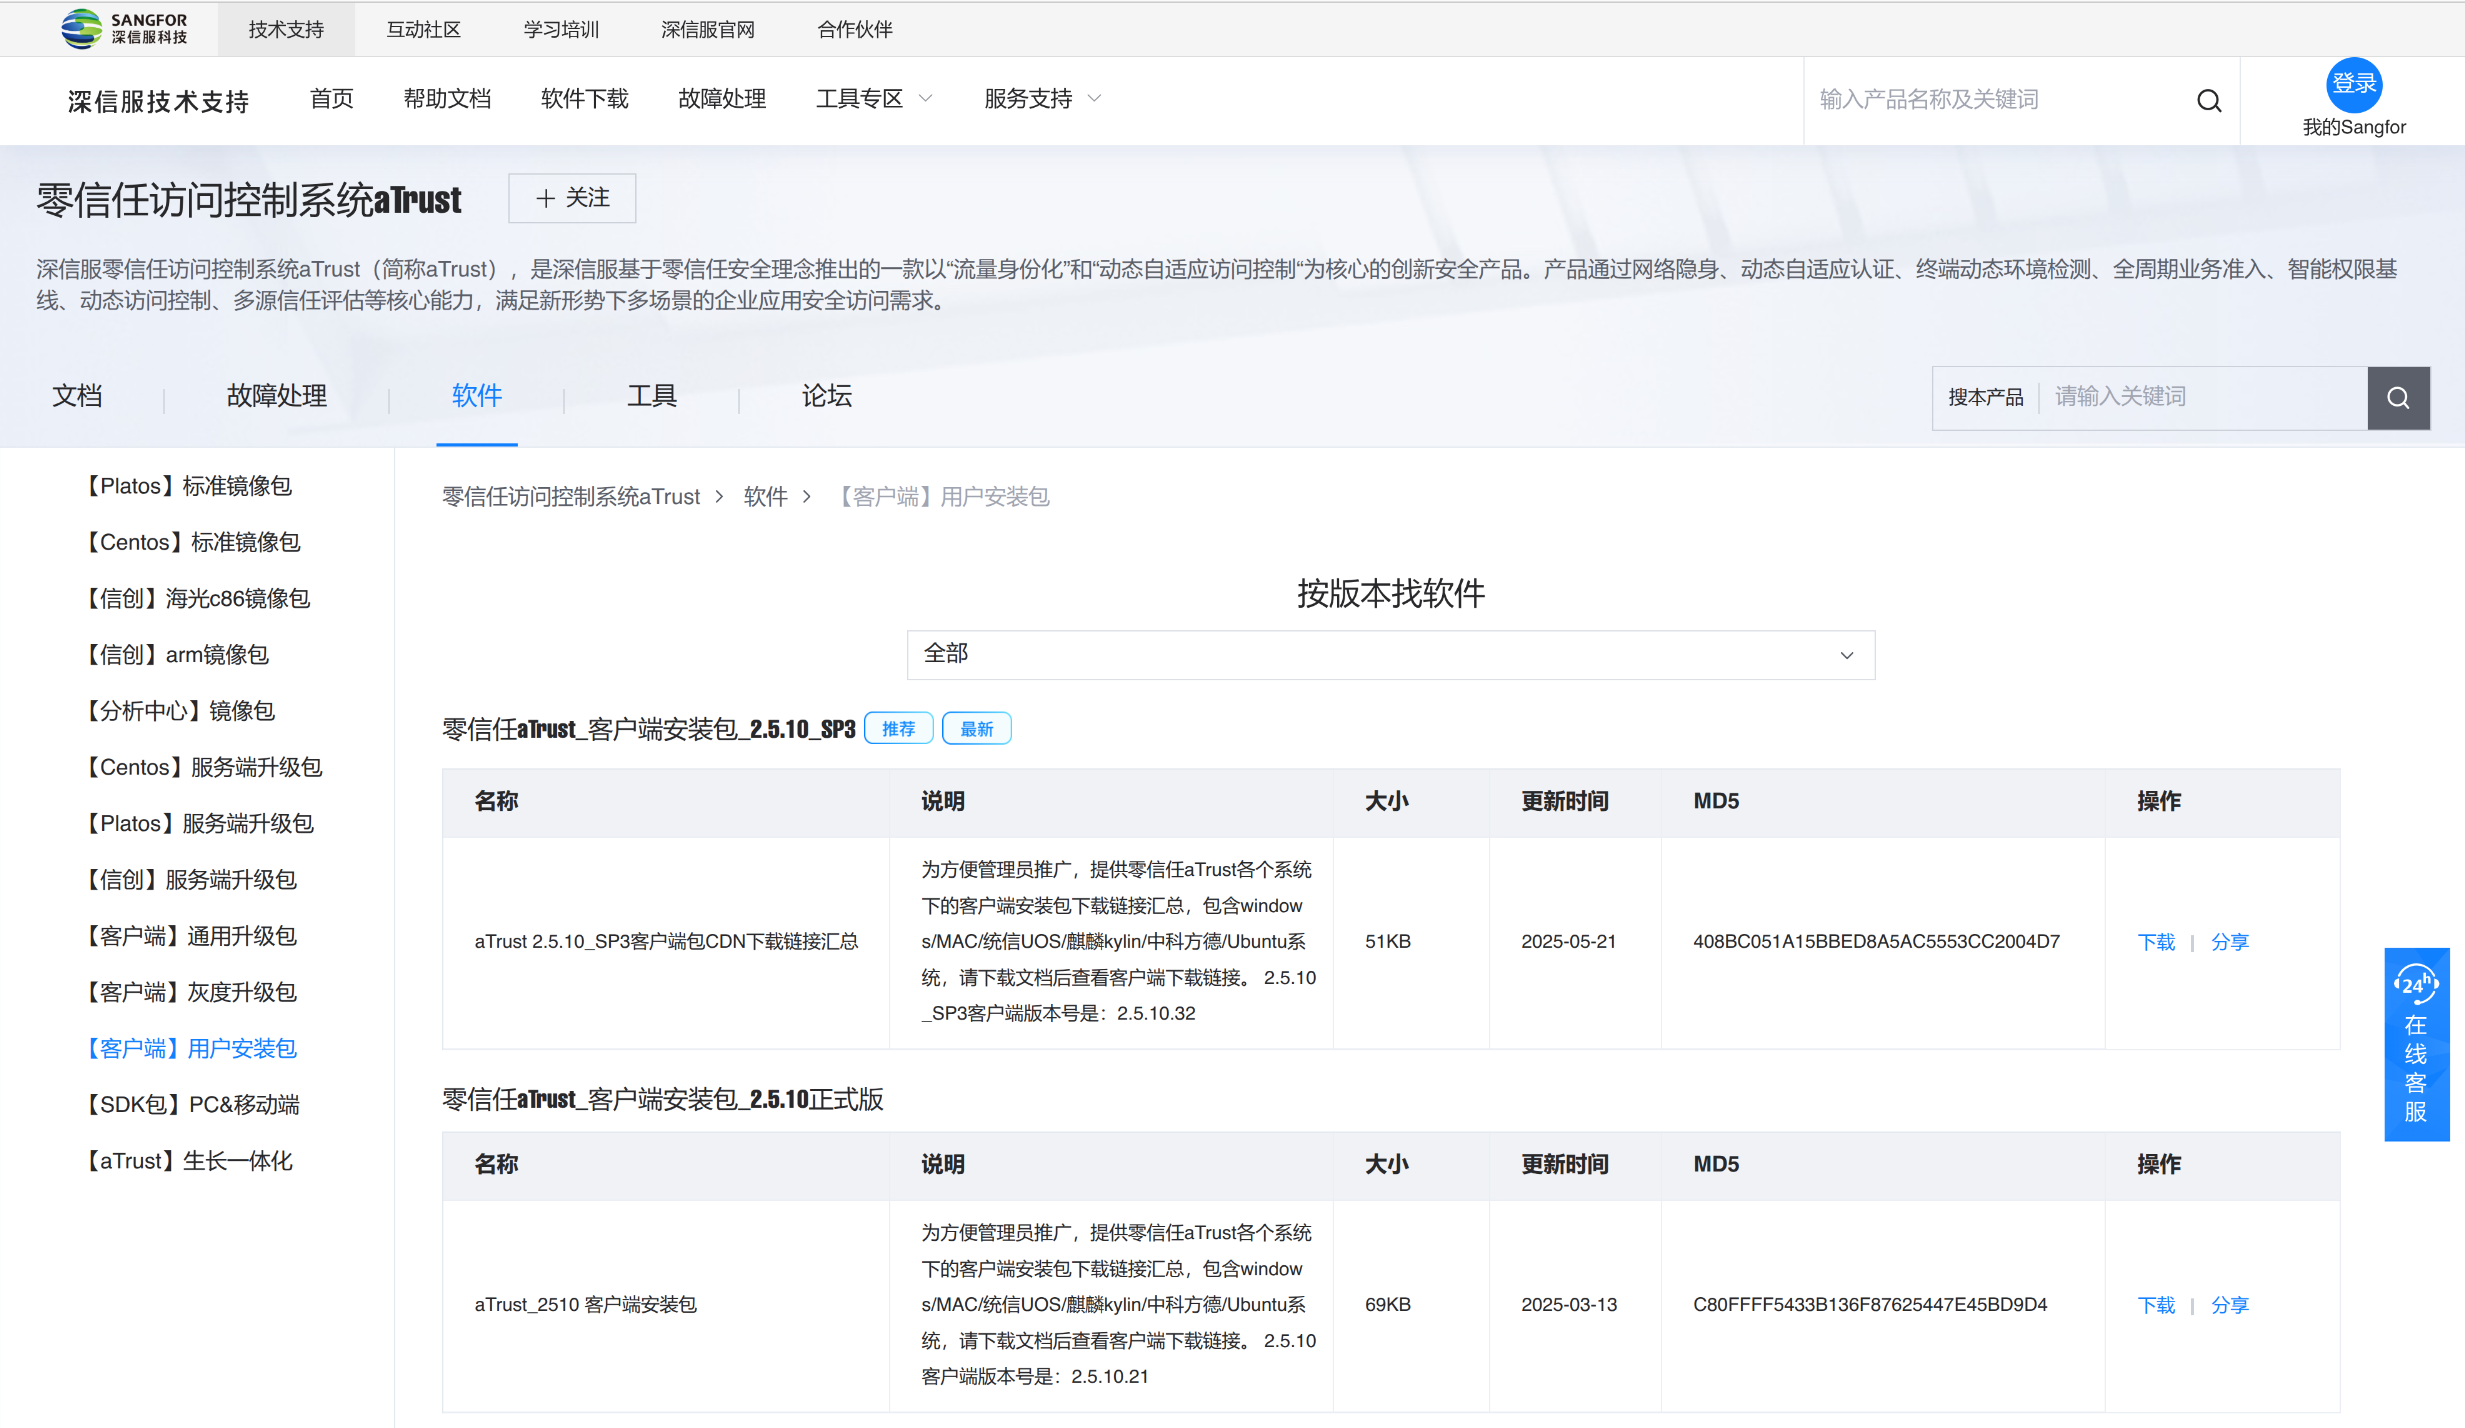Click heading 零信任aTrust_客户端安装包_2.5.10正式版
This screenshot has height=1428, width=2465.
pos(663,1099)
